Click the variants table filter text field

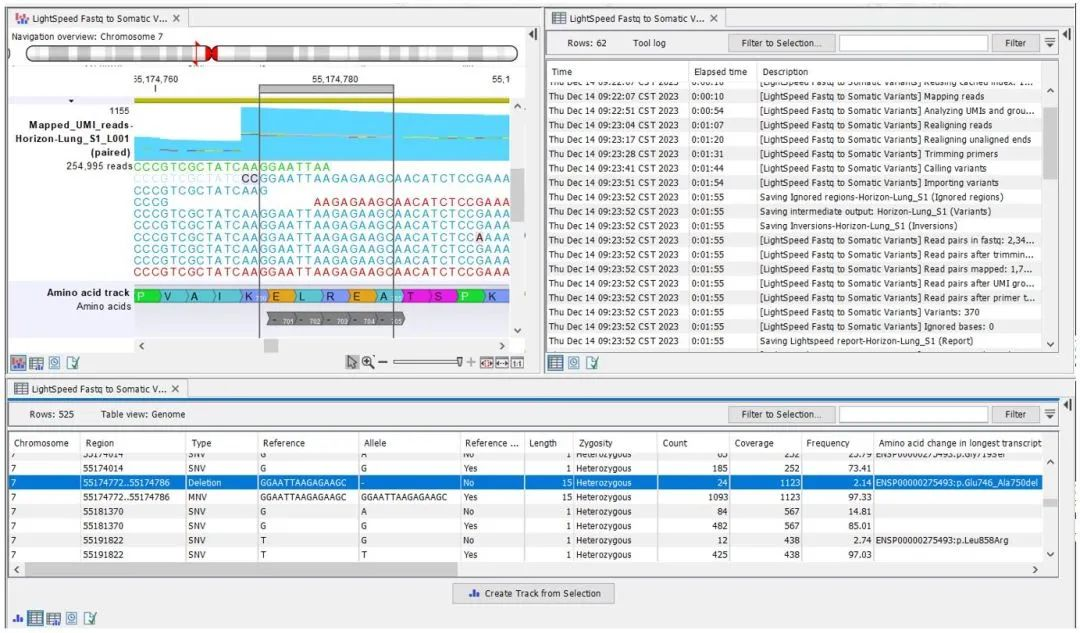point(913,414)
